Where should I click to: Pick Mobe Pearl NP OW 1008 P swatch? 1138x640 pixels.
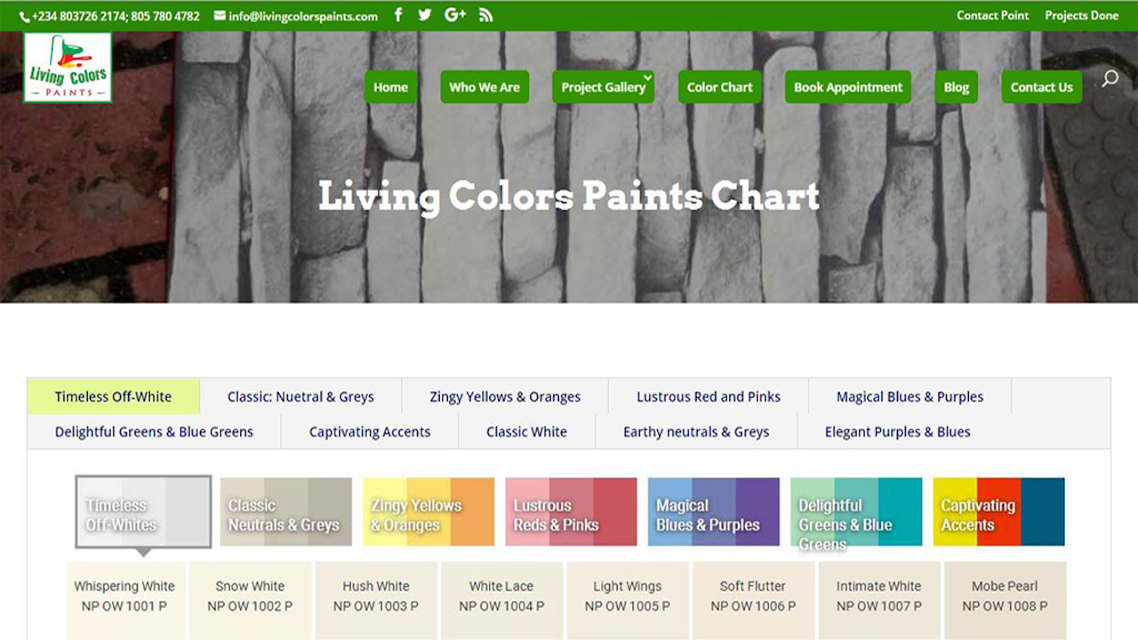click(1005, 600)
